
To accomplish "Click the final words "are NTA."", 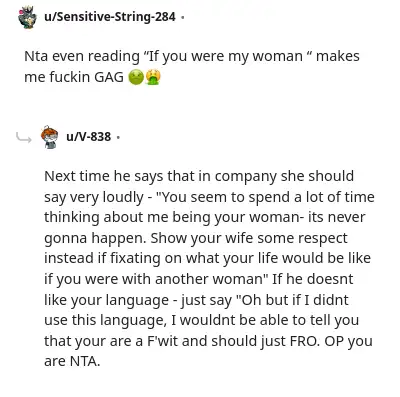I will point(72,361).
